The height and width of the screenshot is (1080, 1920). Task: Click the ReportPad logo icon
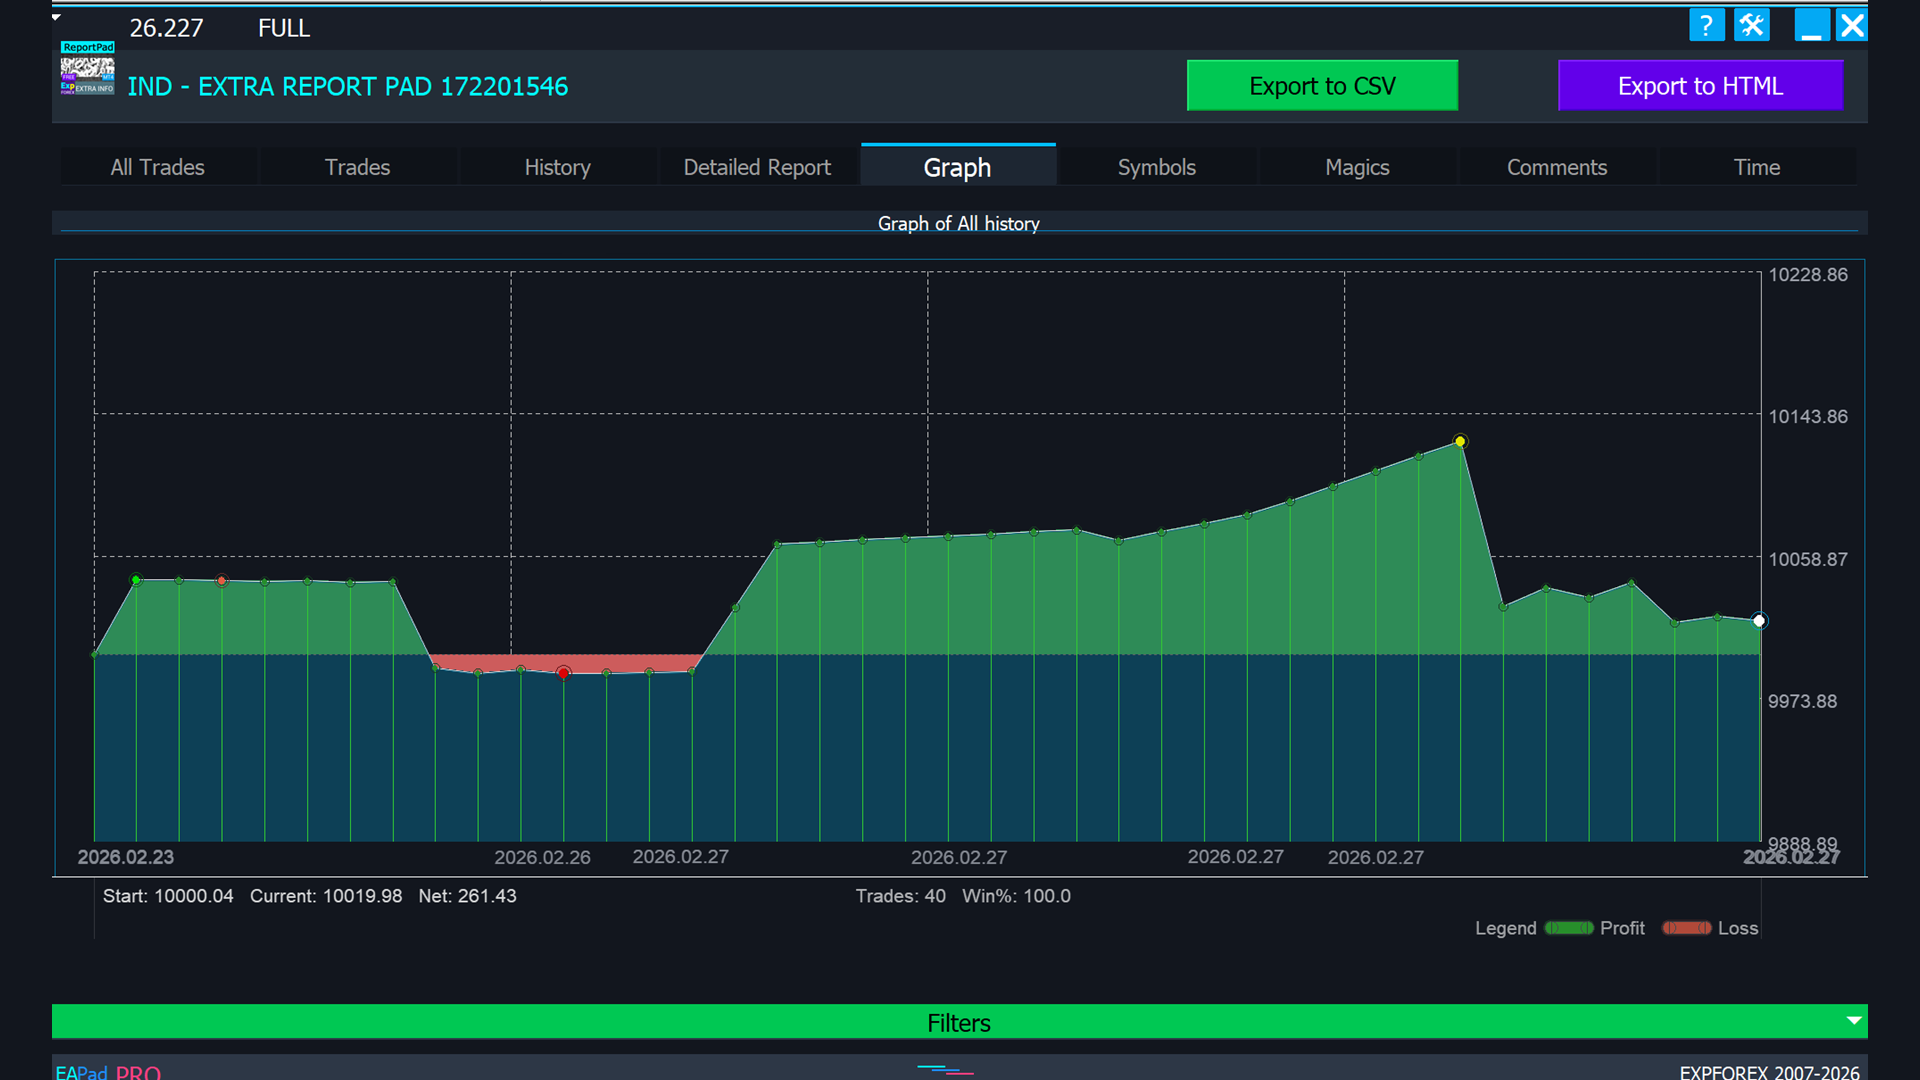87,70
